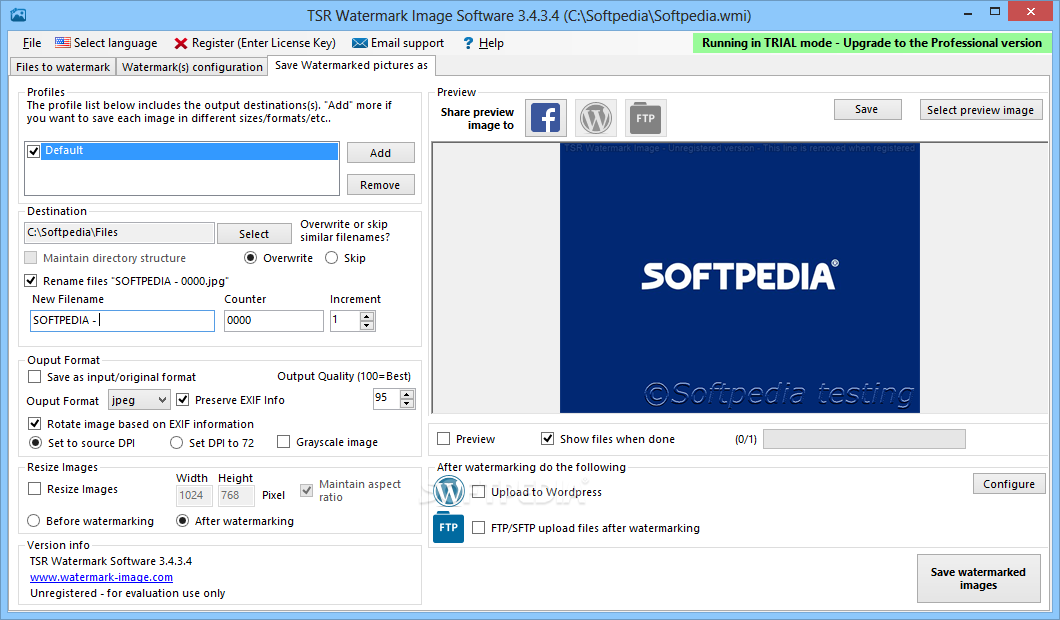Switch to Watermark(s) configuration tab
Screen dimensions: 1060x620
point(192,66)
